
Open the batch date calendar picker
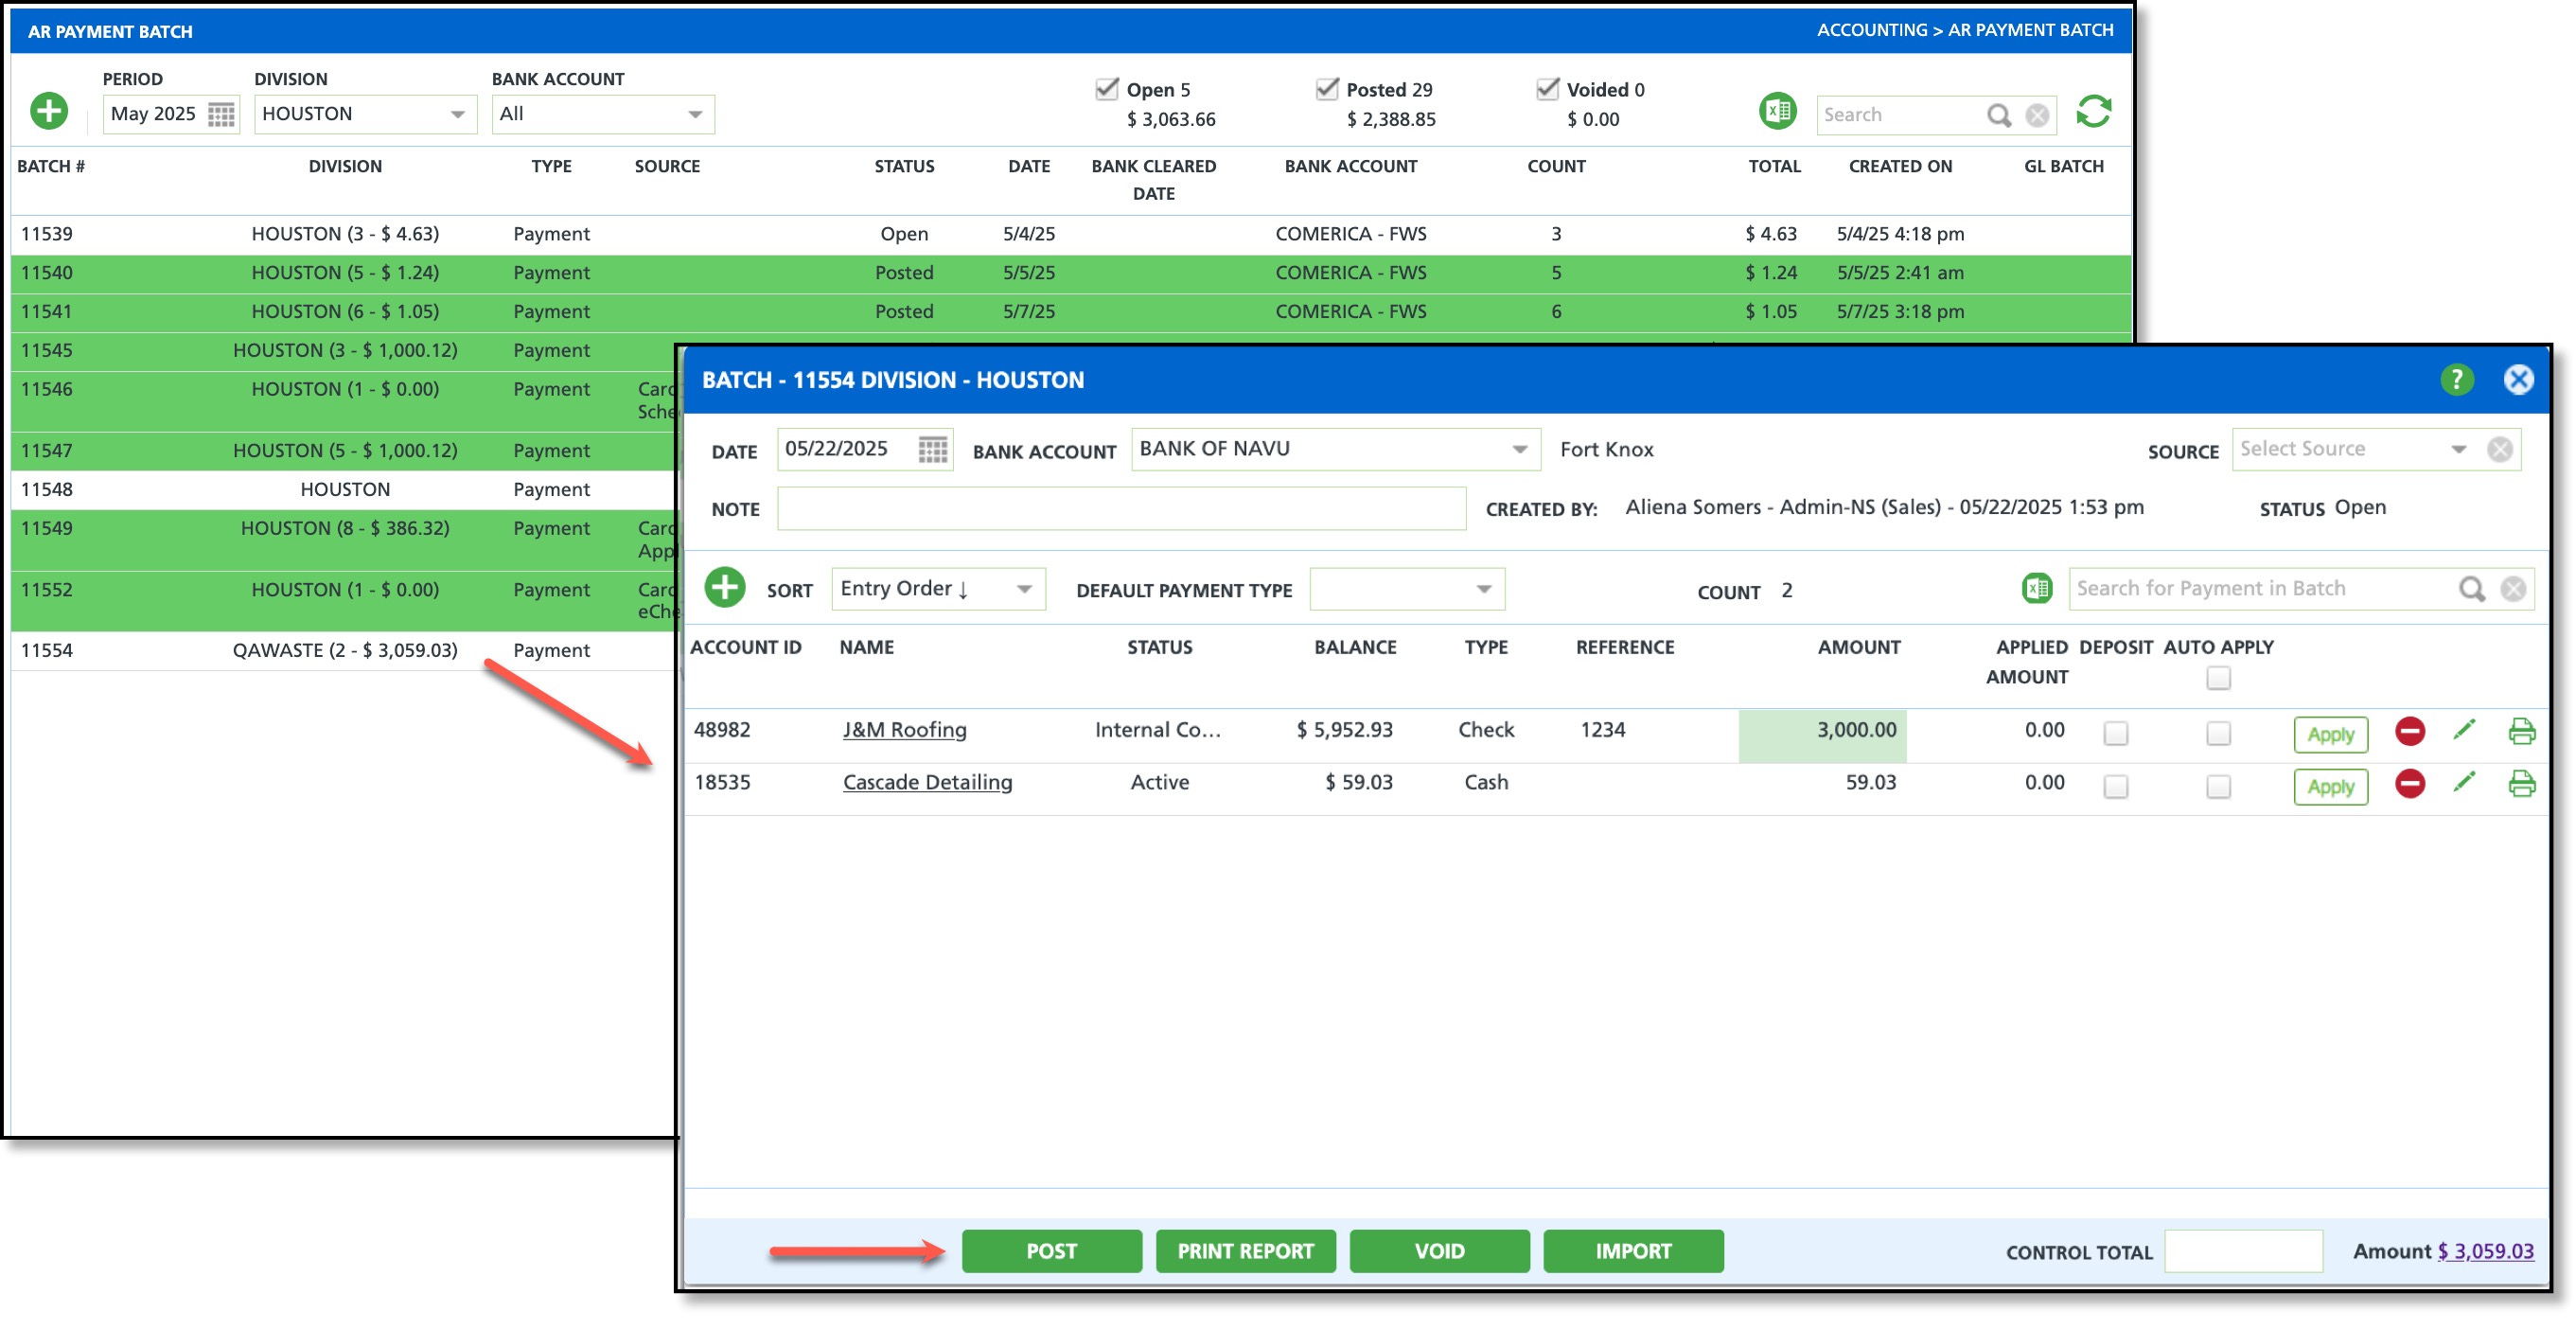[932, 450]
